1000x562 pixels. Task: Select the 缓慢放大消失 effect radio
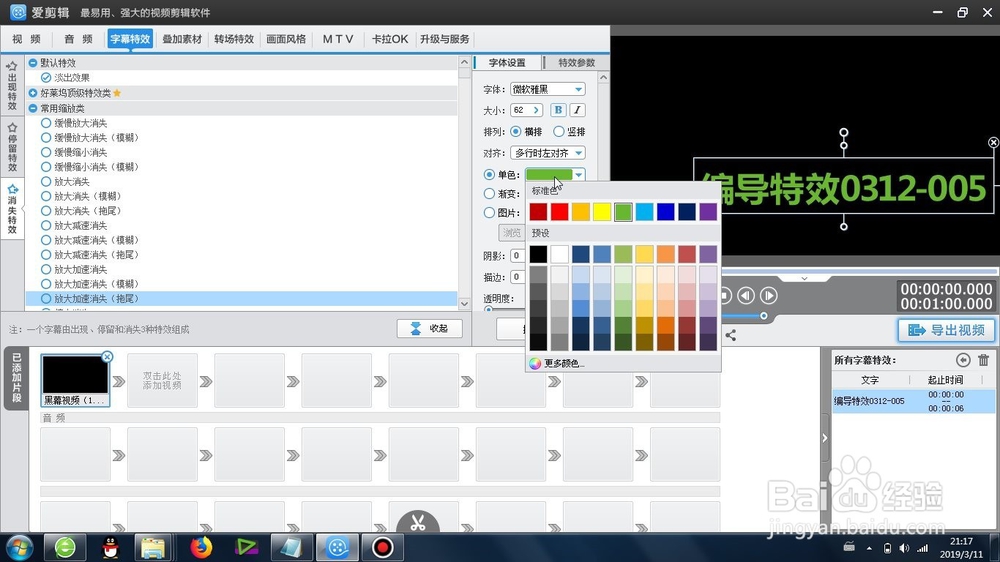click(46, 122)
